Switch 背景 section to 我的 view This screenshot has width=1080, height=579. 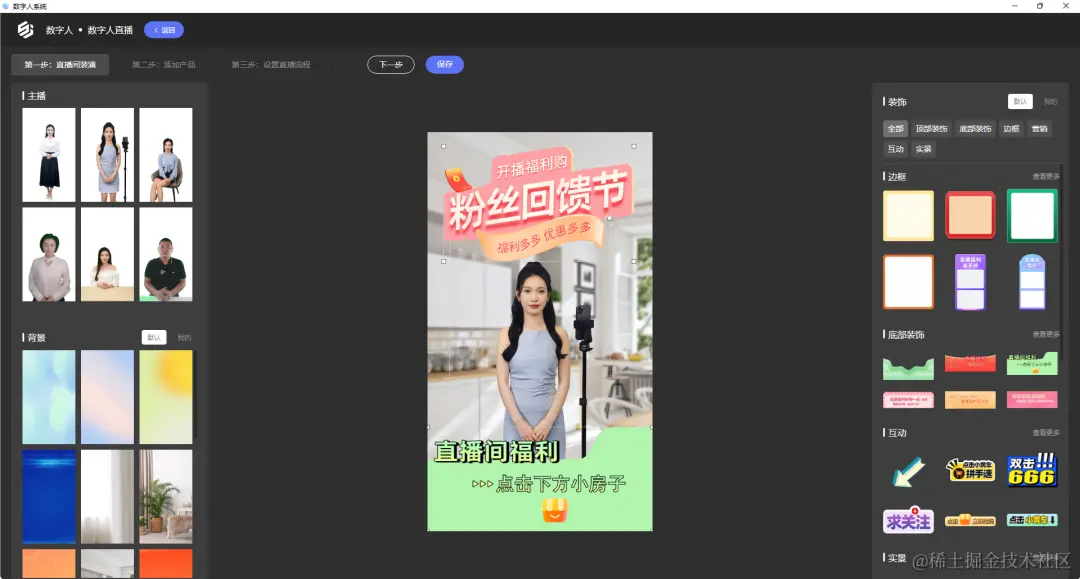coord(186,337)
